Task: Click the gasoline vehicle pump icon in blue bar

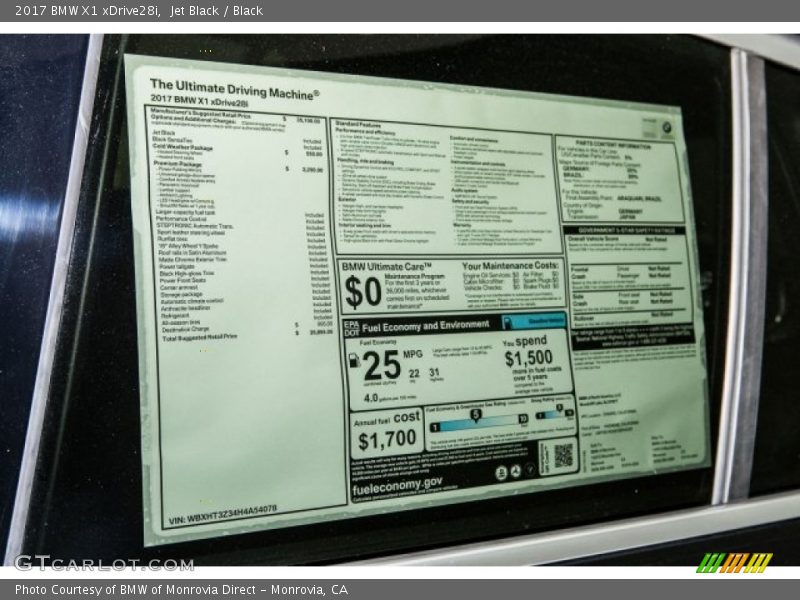Action: pos(509,322)
